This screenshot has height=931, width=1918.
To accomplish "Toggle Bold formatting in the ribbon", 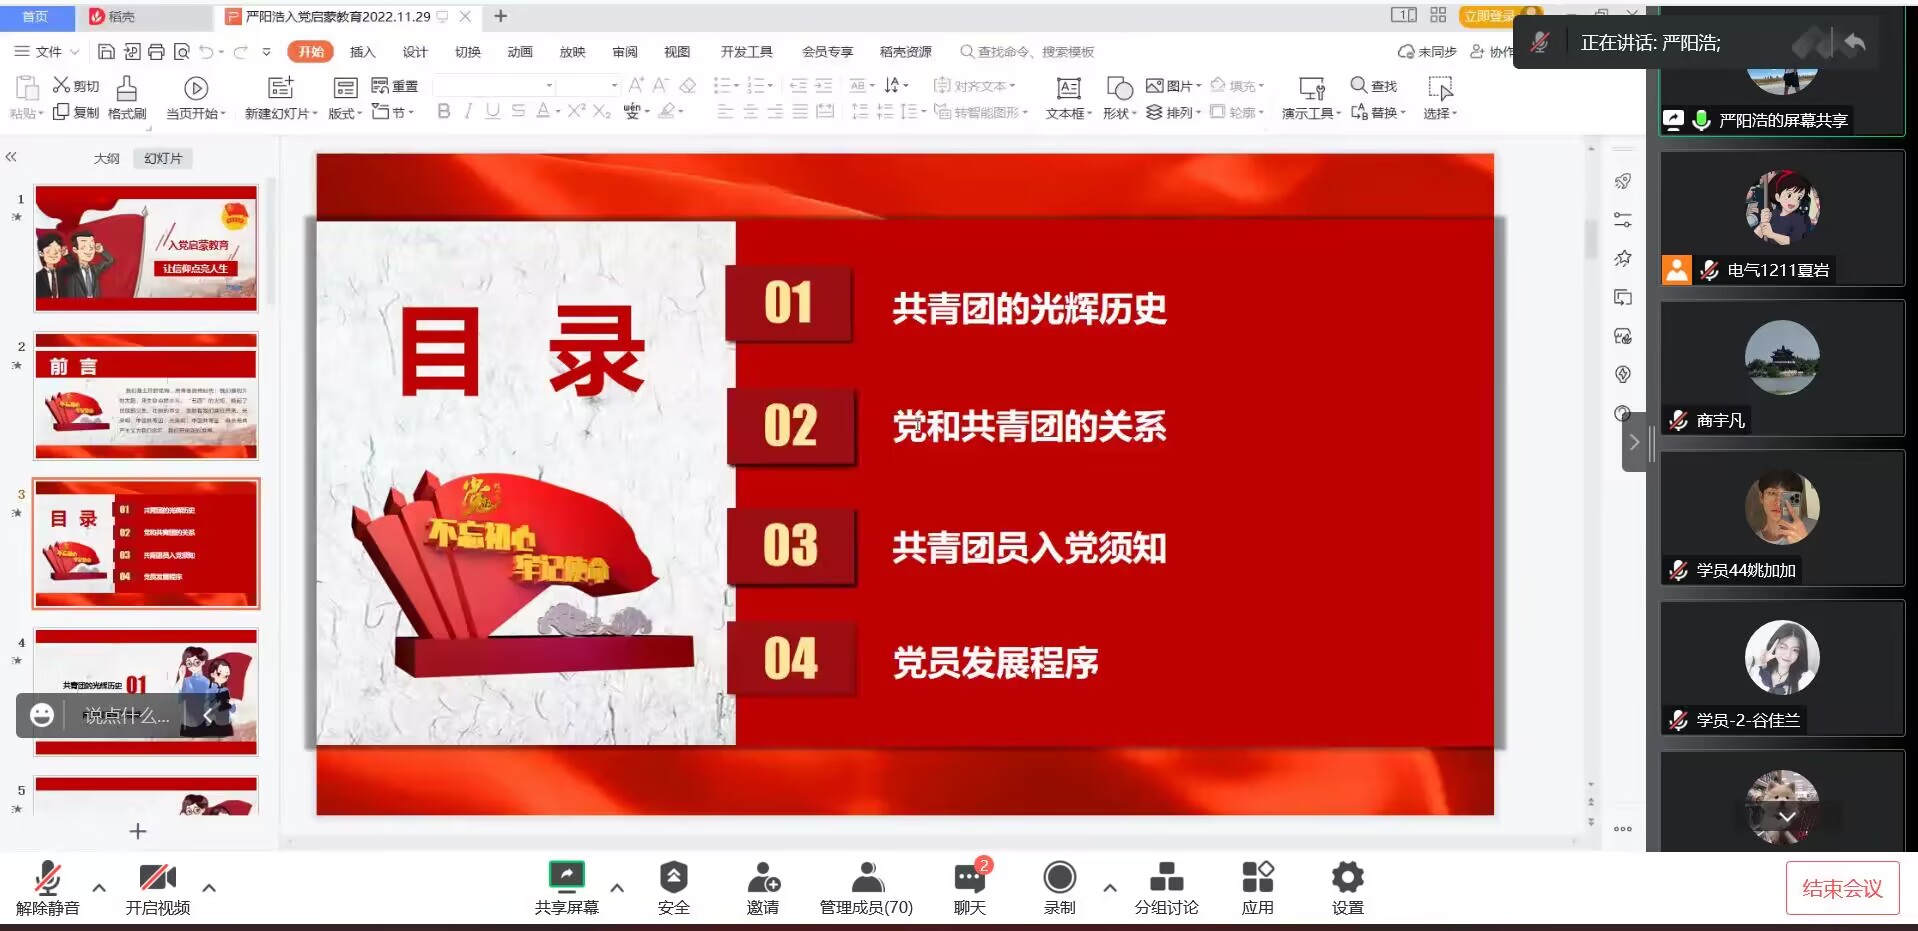I will [x=444, y=111].
